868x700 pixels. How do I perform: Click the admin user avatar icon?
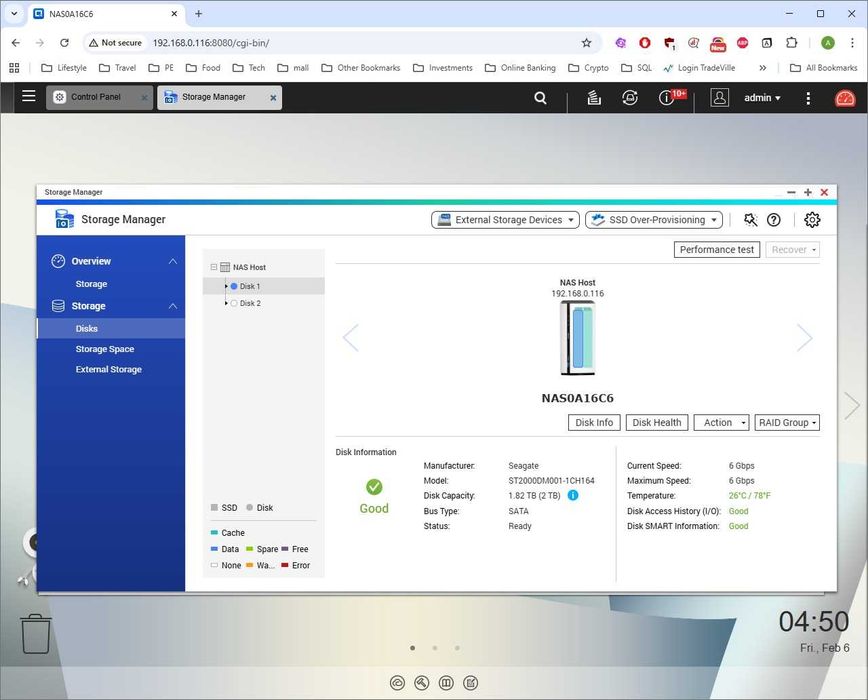click(719, 97)
